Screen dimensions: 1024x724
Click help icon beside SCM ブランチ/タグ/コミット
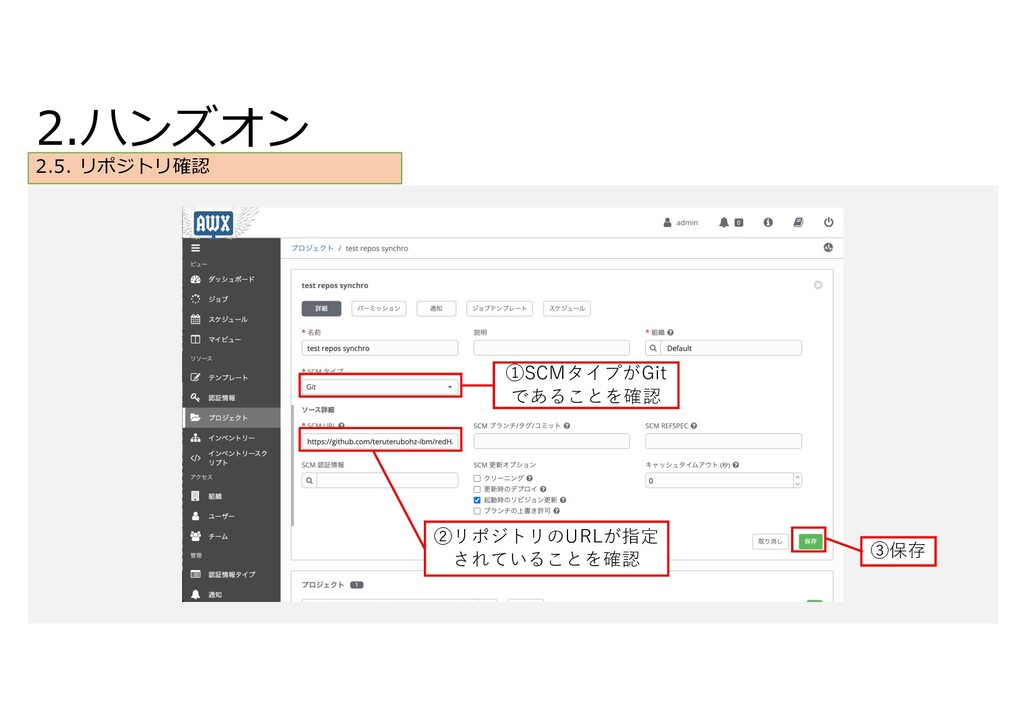(x=567, y=426)
